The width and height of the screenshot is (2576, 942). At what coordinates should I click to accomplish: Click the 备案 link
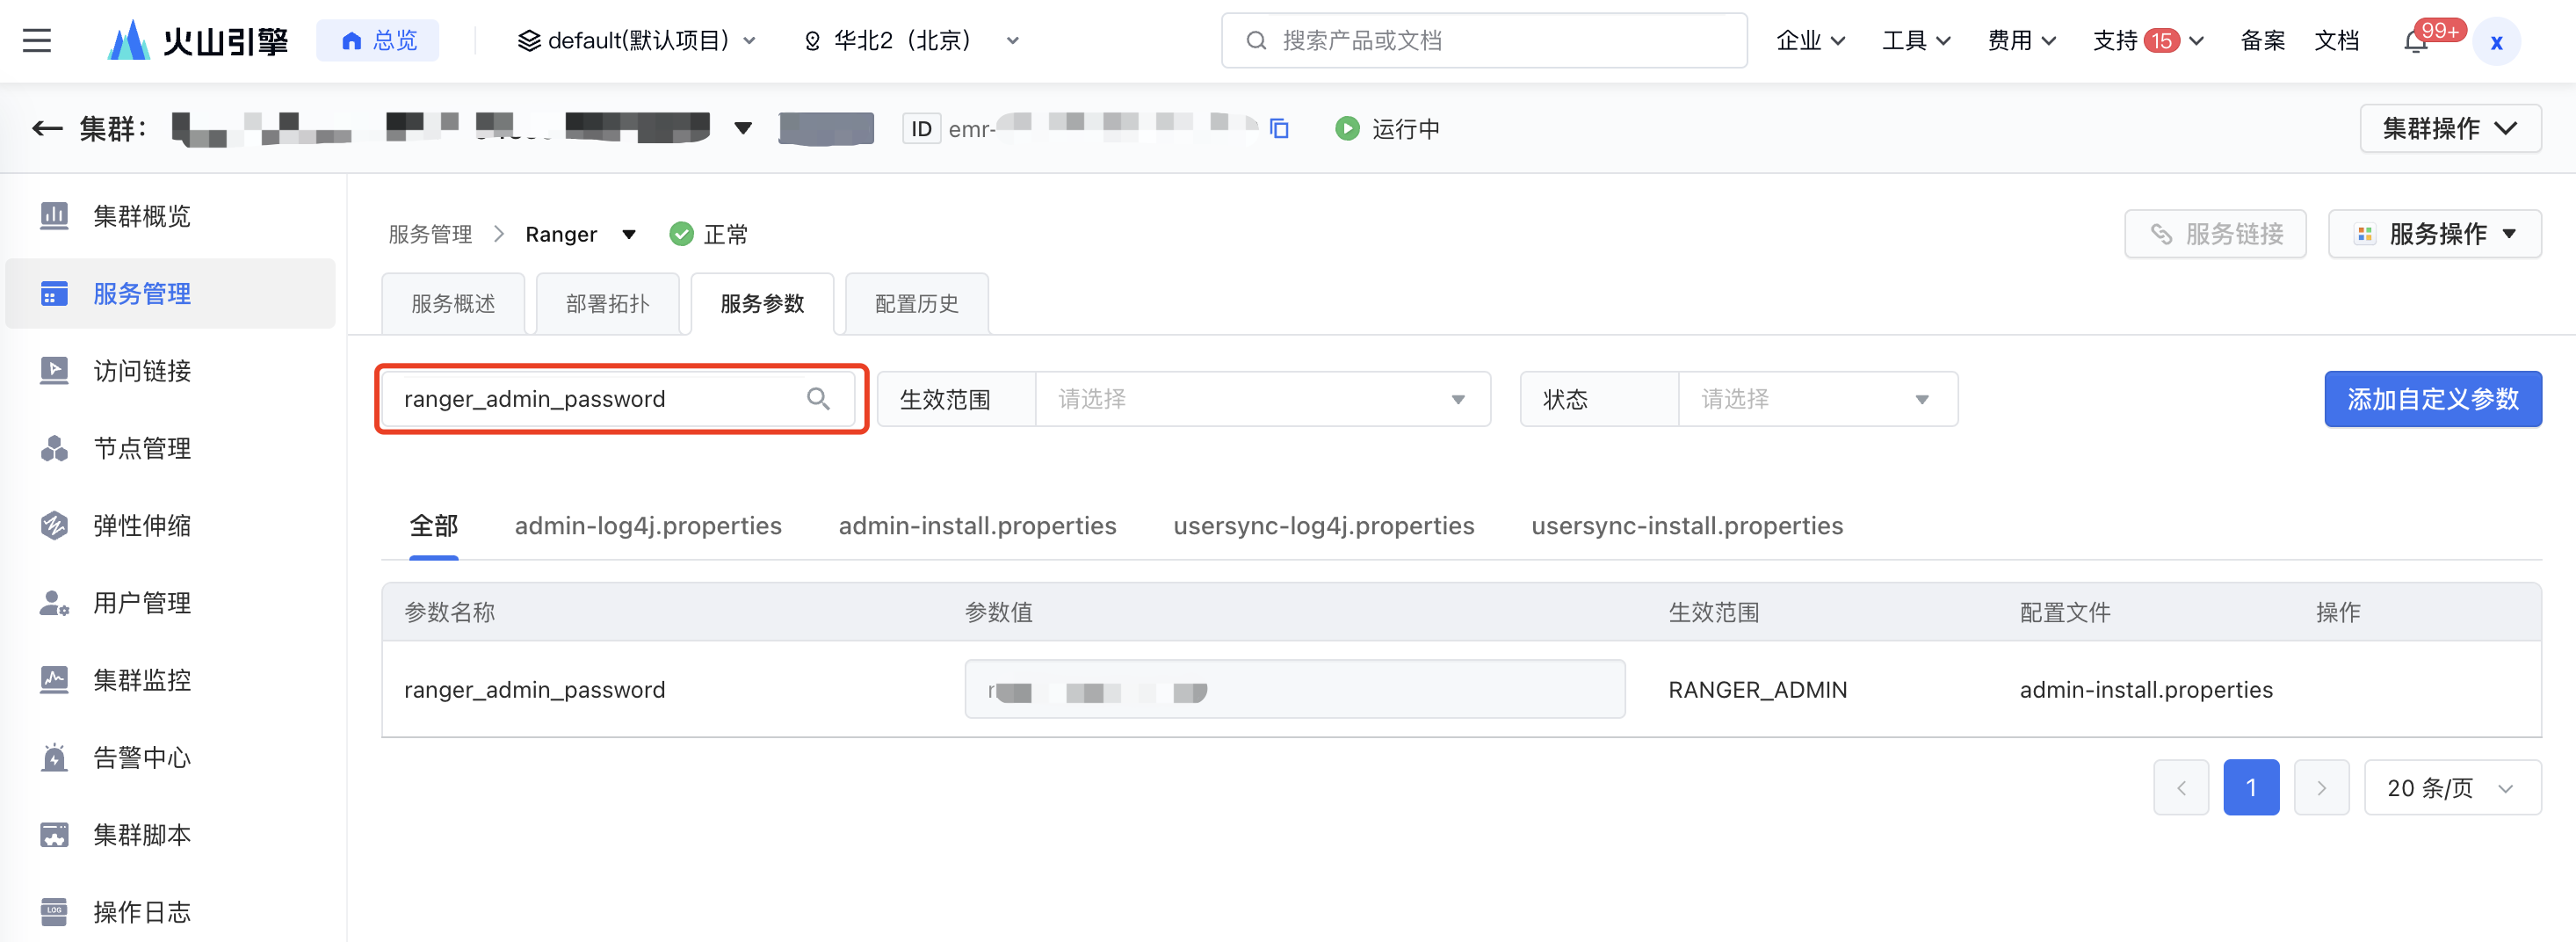click(2262, 41)
